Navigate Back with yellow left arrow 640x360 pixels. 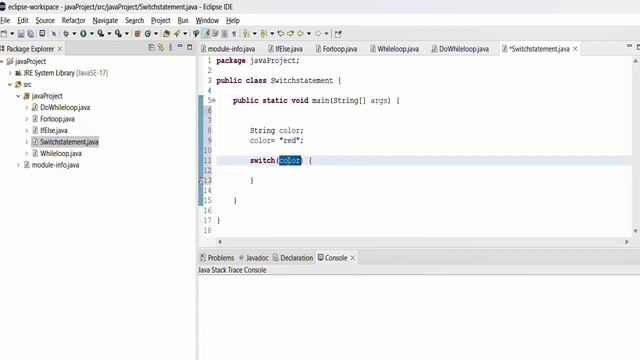pyautogui.click(x=300, y=33)
